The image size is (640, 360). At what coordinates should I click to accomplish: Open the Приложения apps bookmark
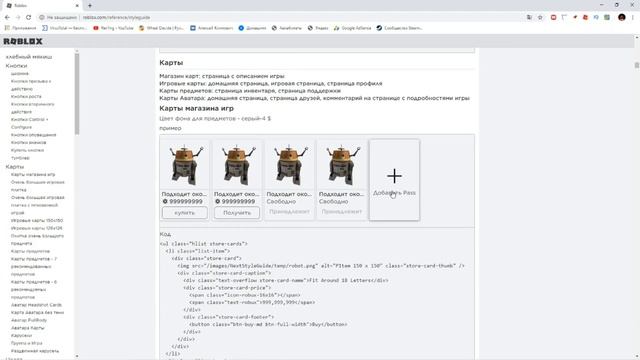(20, 28)
